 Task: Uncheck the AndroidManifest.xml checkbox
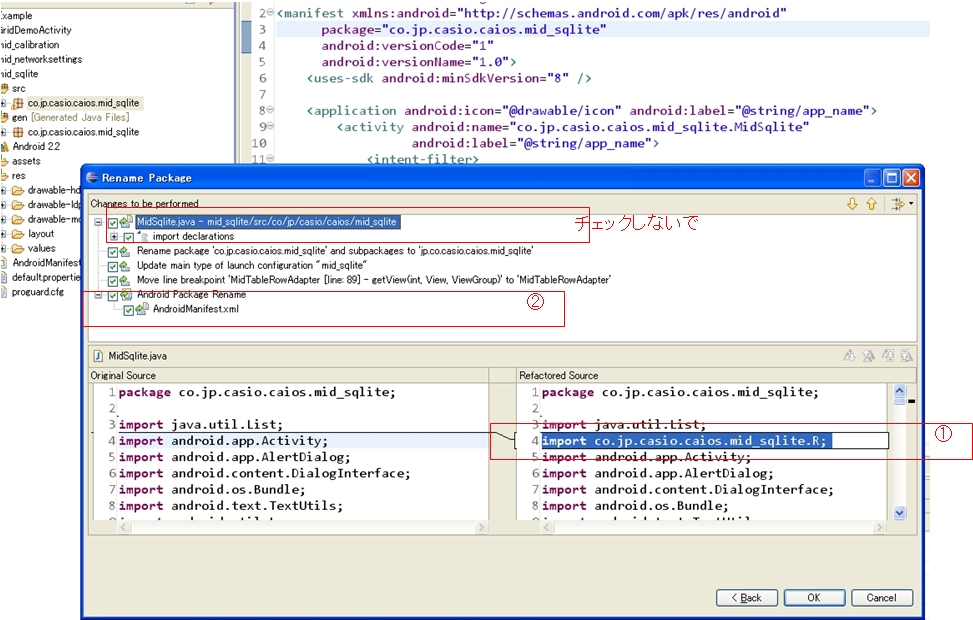tap(128, 310)
